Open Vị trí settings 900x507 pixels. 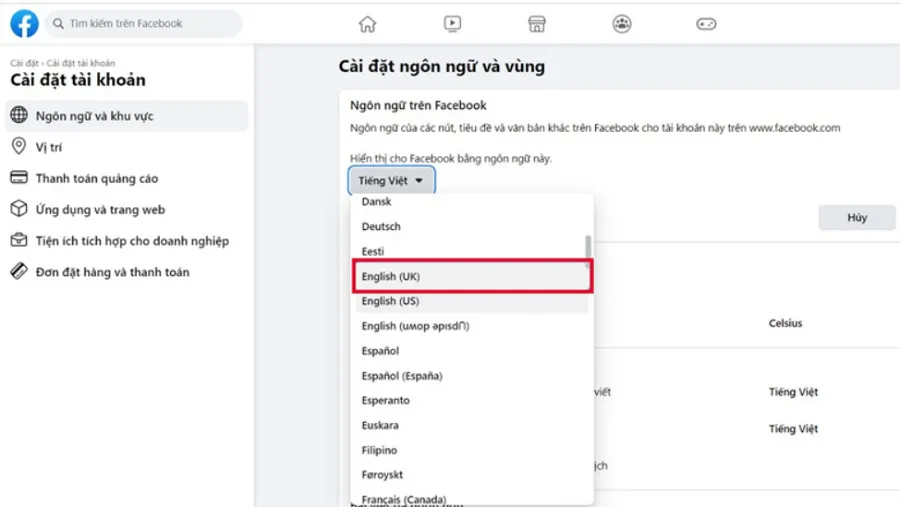coord(127,147)
